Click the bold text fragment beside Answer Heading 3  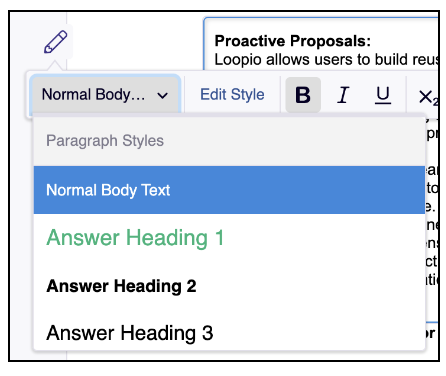pos(431,333)
